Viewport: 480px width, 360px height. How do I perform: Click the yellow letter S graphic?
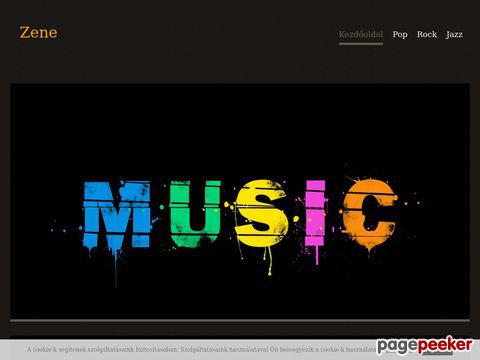tap(261, 213)
